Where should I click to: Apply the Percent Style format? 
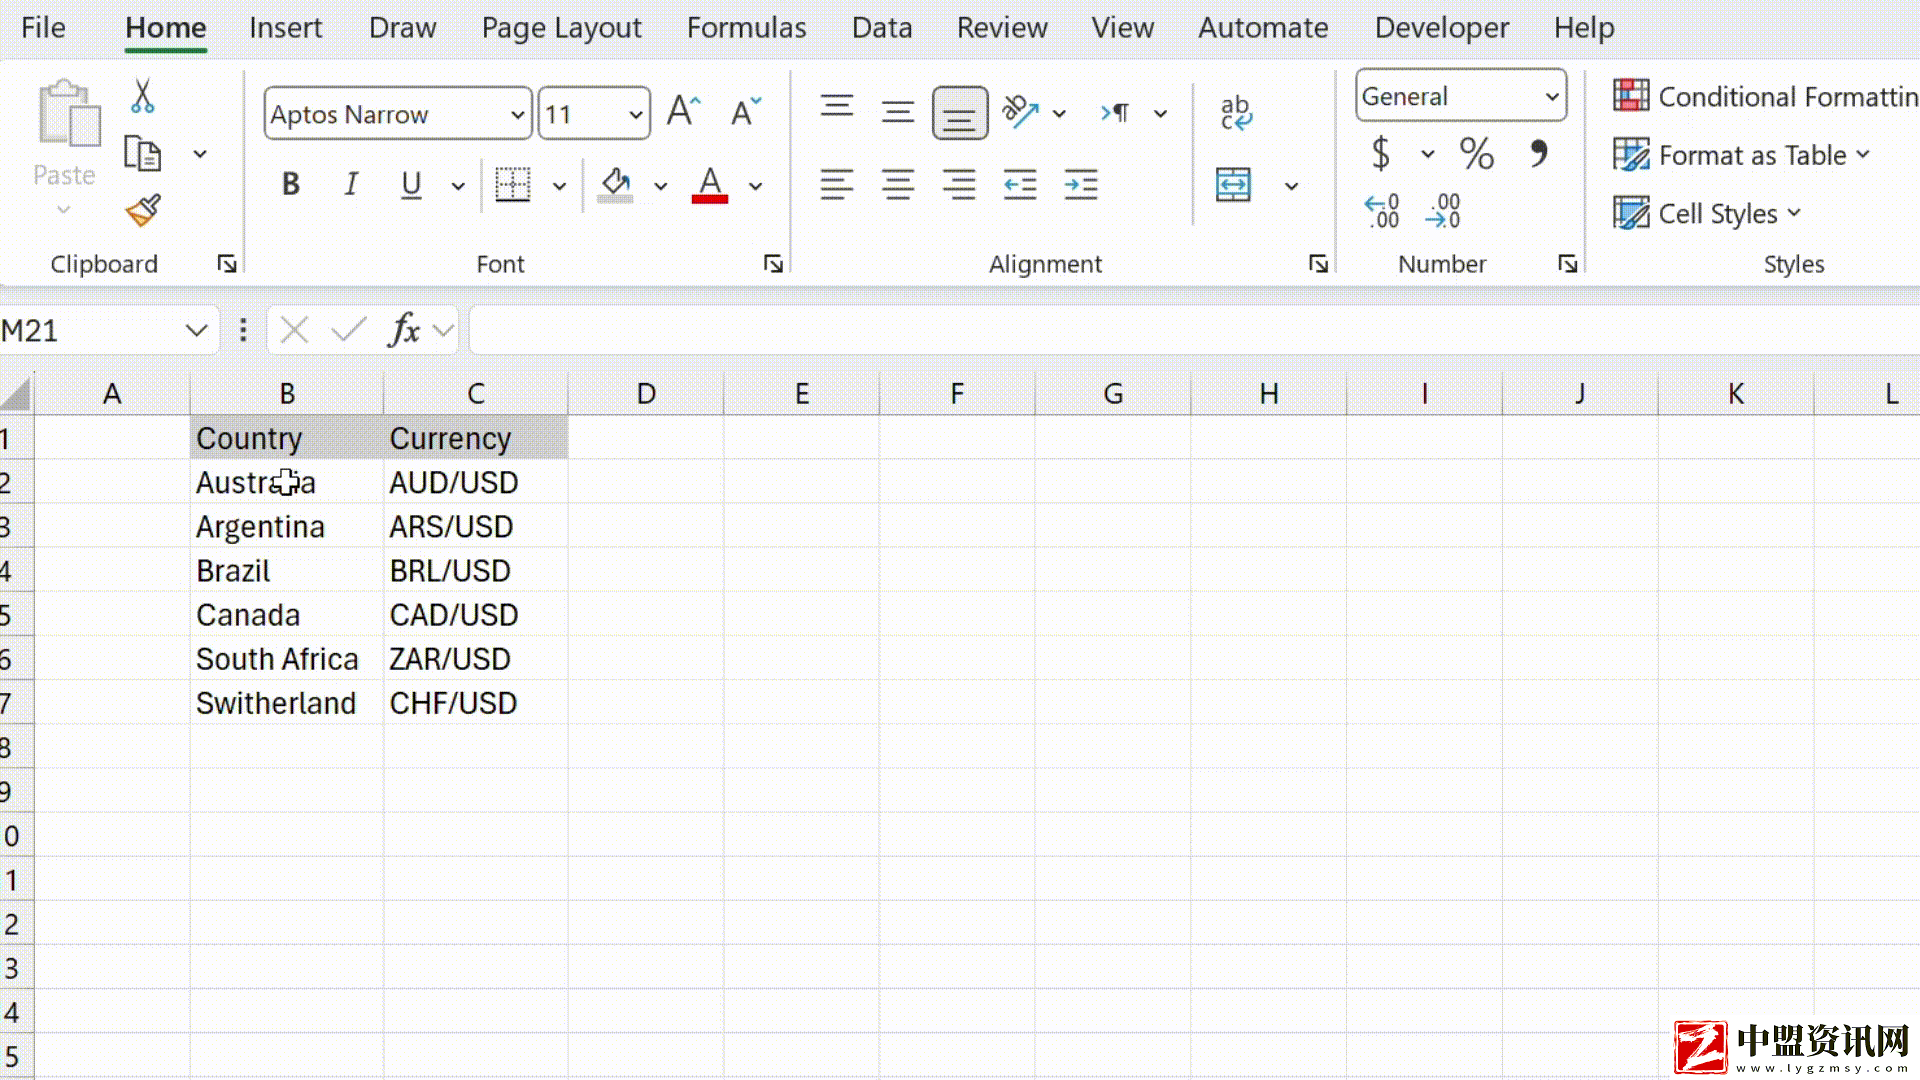[x=1476, y=154]
